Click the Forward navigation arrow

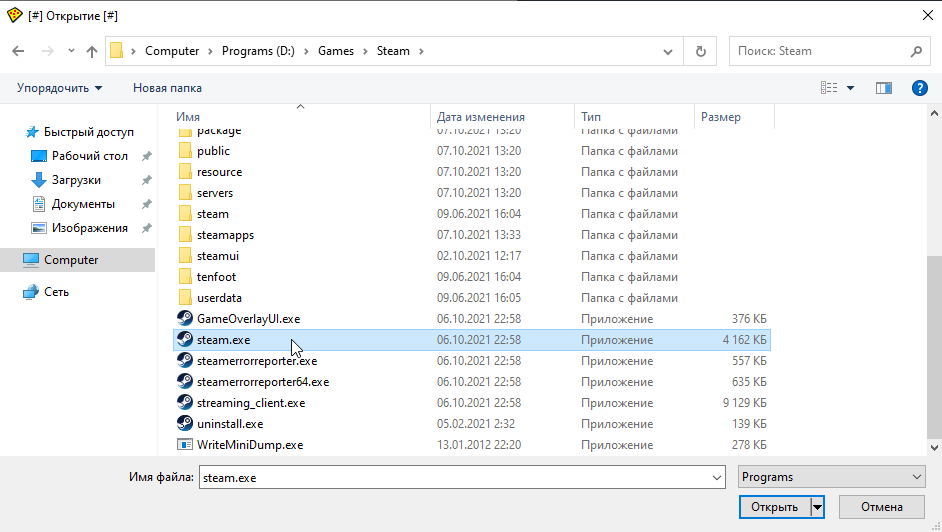[47, 51]
